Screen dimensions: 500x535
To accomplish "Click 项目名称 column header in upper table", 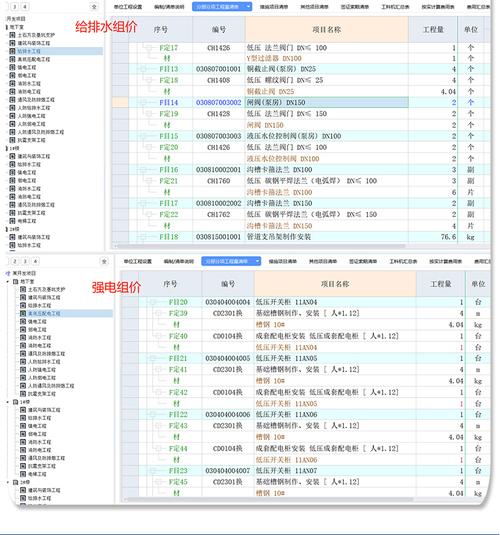I will click(327, 30).
